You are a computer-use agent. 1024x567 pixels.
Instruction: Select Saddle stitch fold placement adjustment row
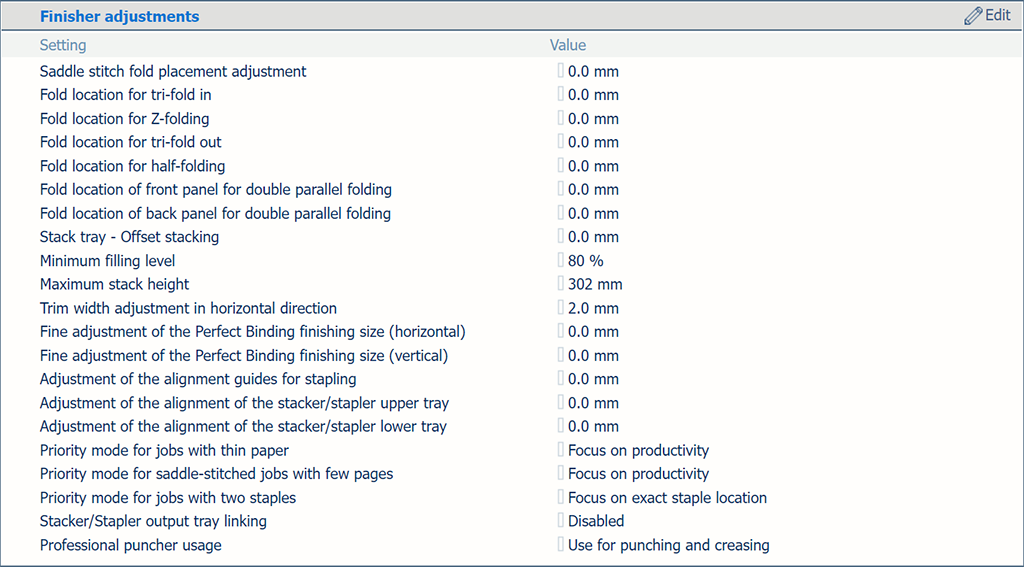(512, 71)
